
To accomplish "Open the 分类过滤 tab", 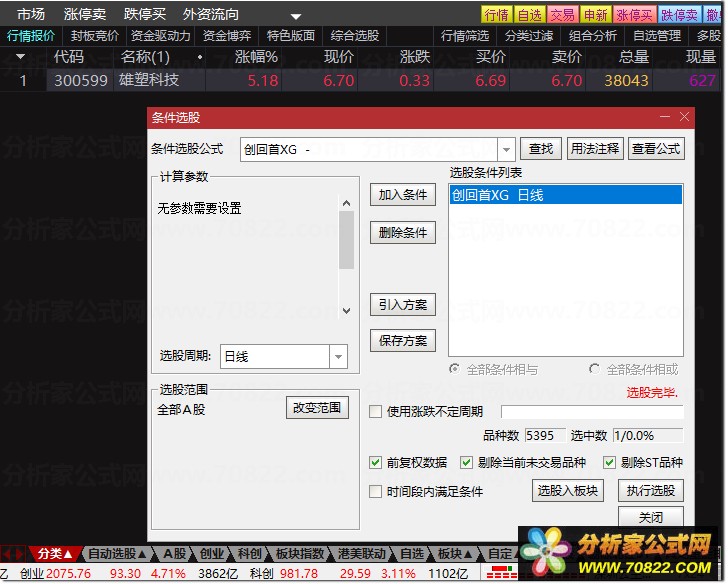I will coord(529,36).
